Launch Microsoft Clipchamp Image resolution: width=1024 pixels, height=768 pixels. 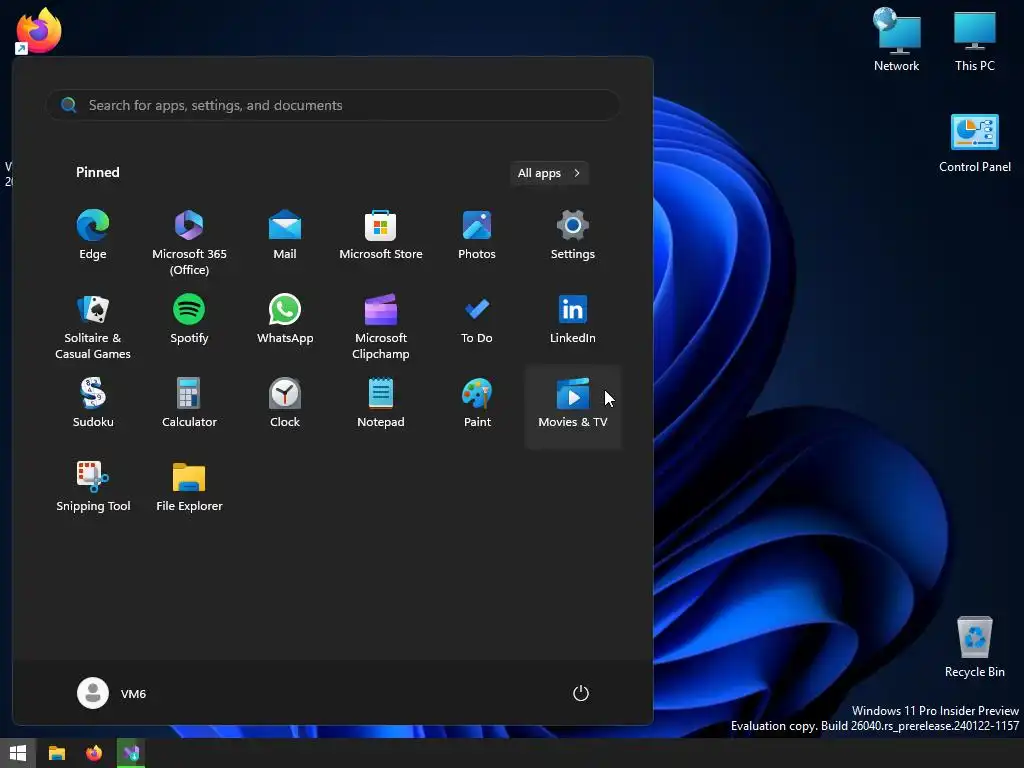[x=381, y=326]
